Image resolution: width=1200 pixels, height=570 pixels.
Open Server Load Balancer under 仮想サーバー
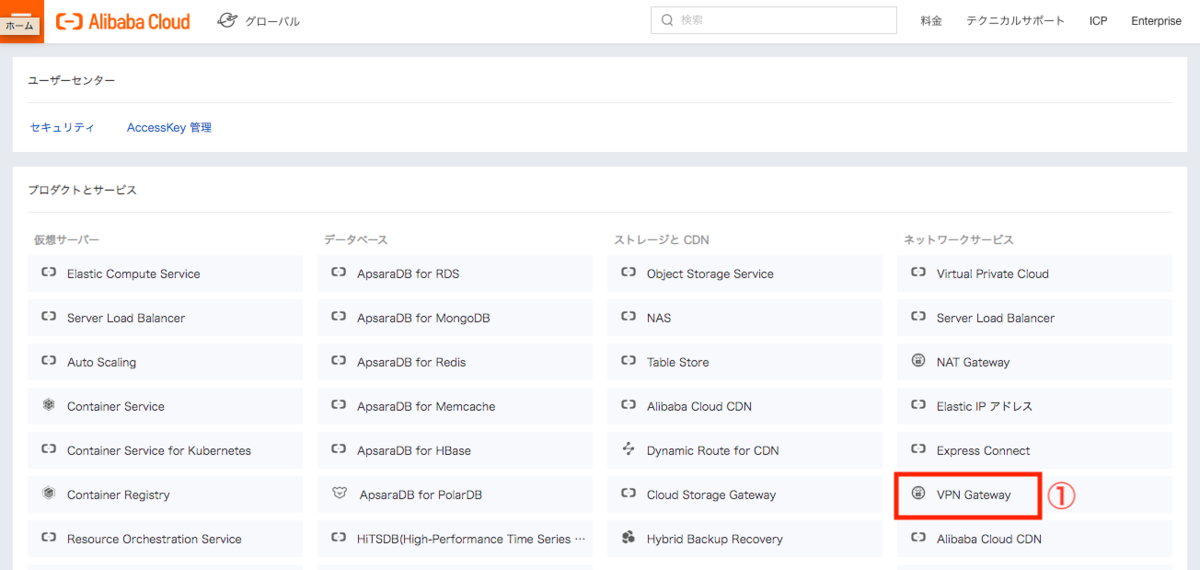click(165, 318)
